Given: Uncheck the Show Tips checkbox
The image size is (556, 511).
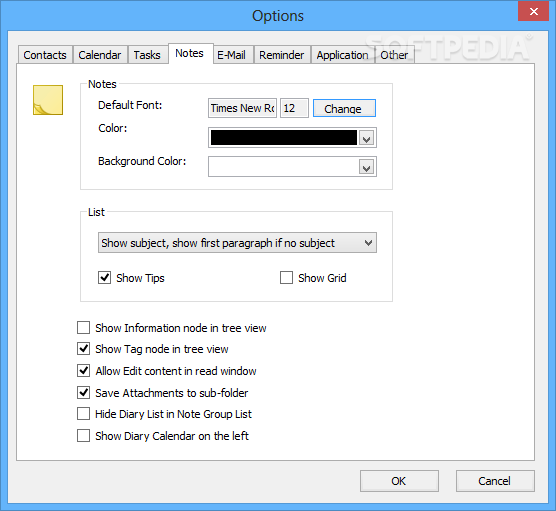Looking at the screenshot, I should click(105, 278).
